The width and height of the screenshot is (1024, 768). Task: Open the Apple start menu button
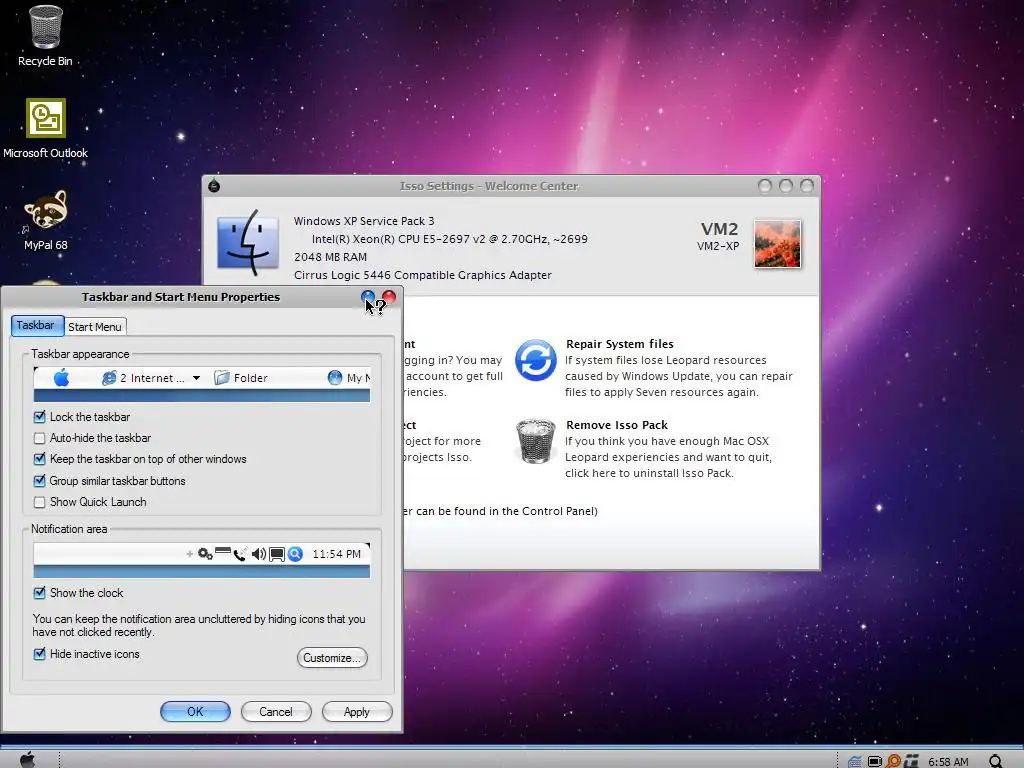point(27,760)
